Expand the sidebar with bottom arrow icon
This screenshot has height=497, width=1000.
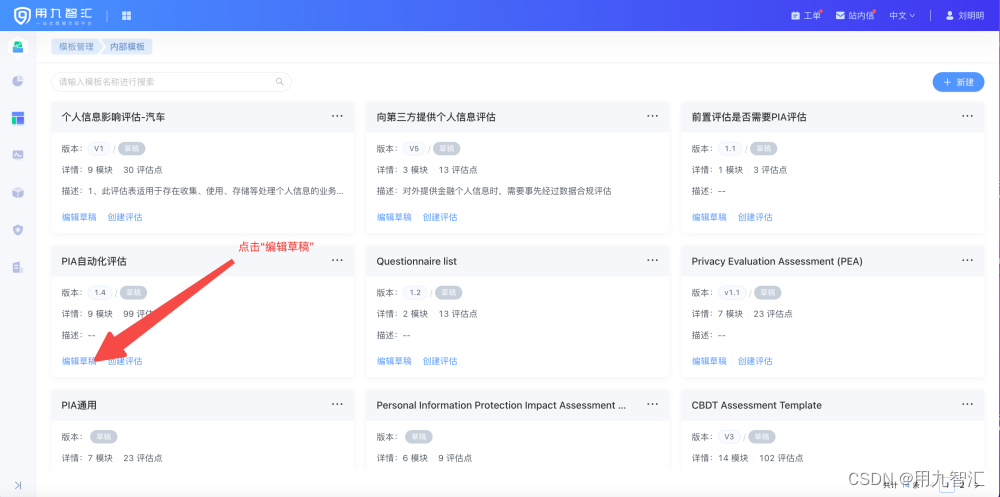pos(18,485)
